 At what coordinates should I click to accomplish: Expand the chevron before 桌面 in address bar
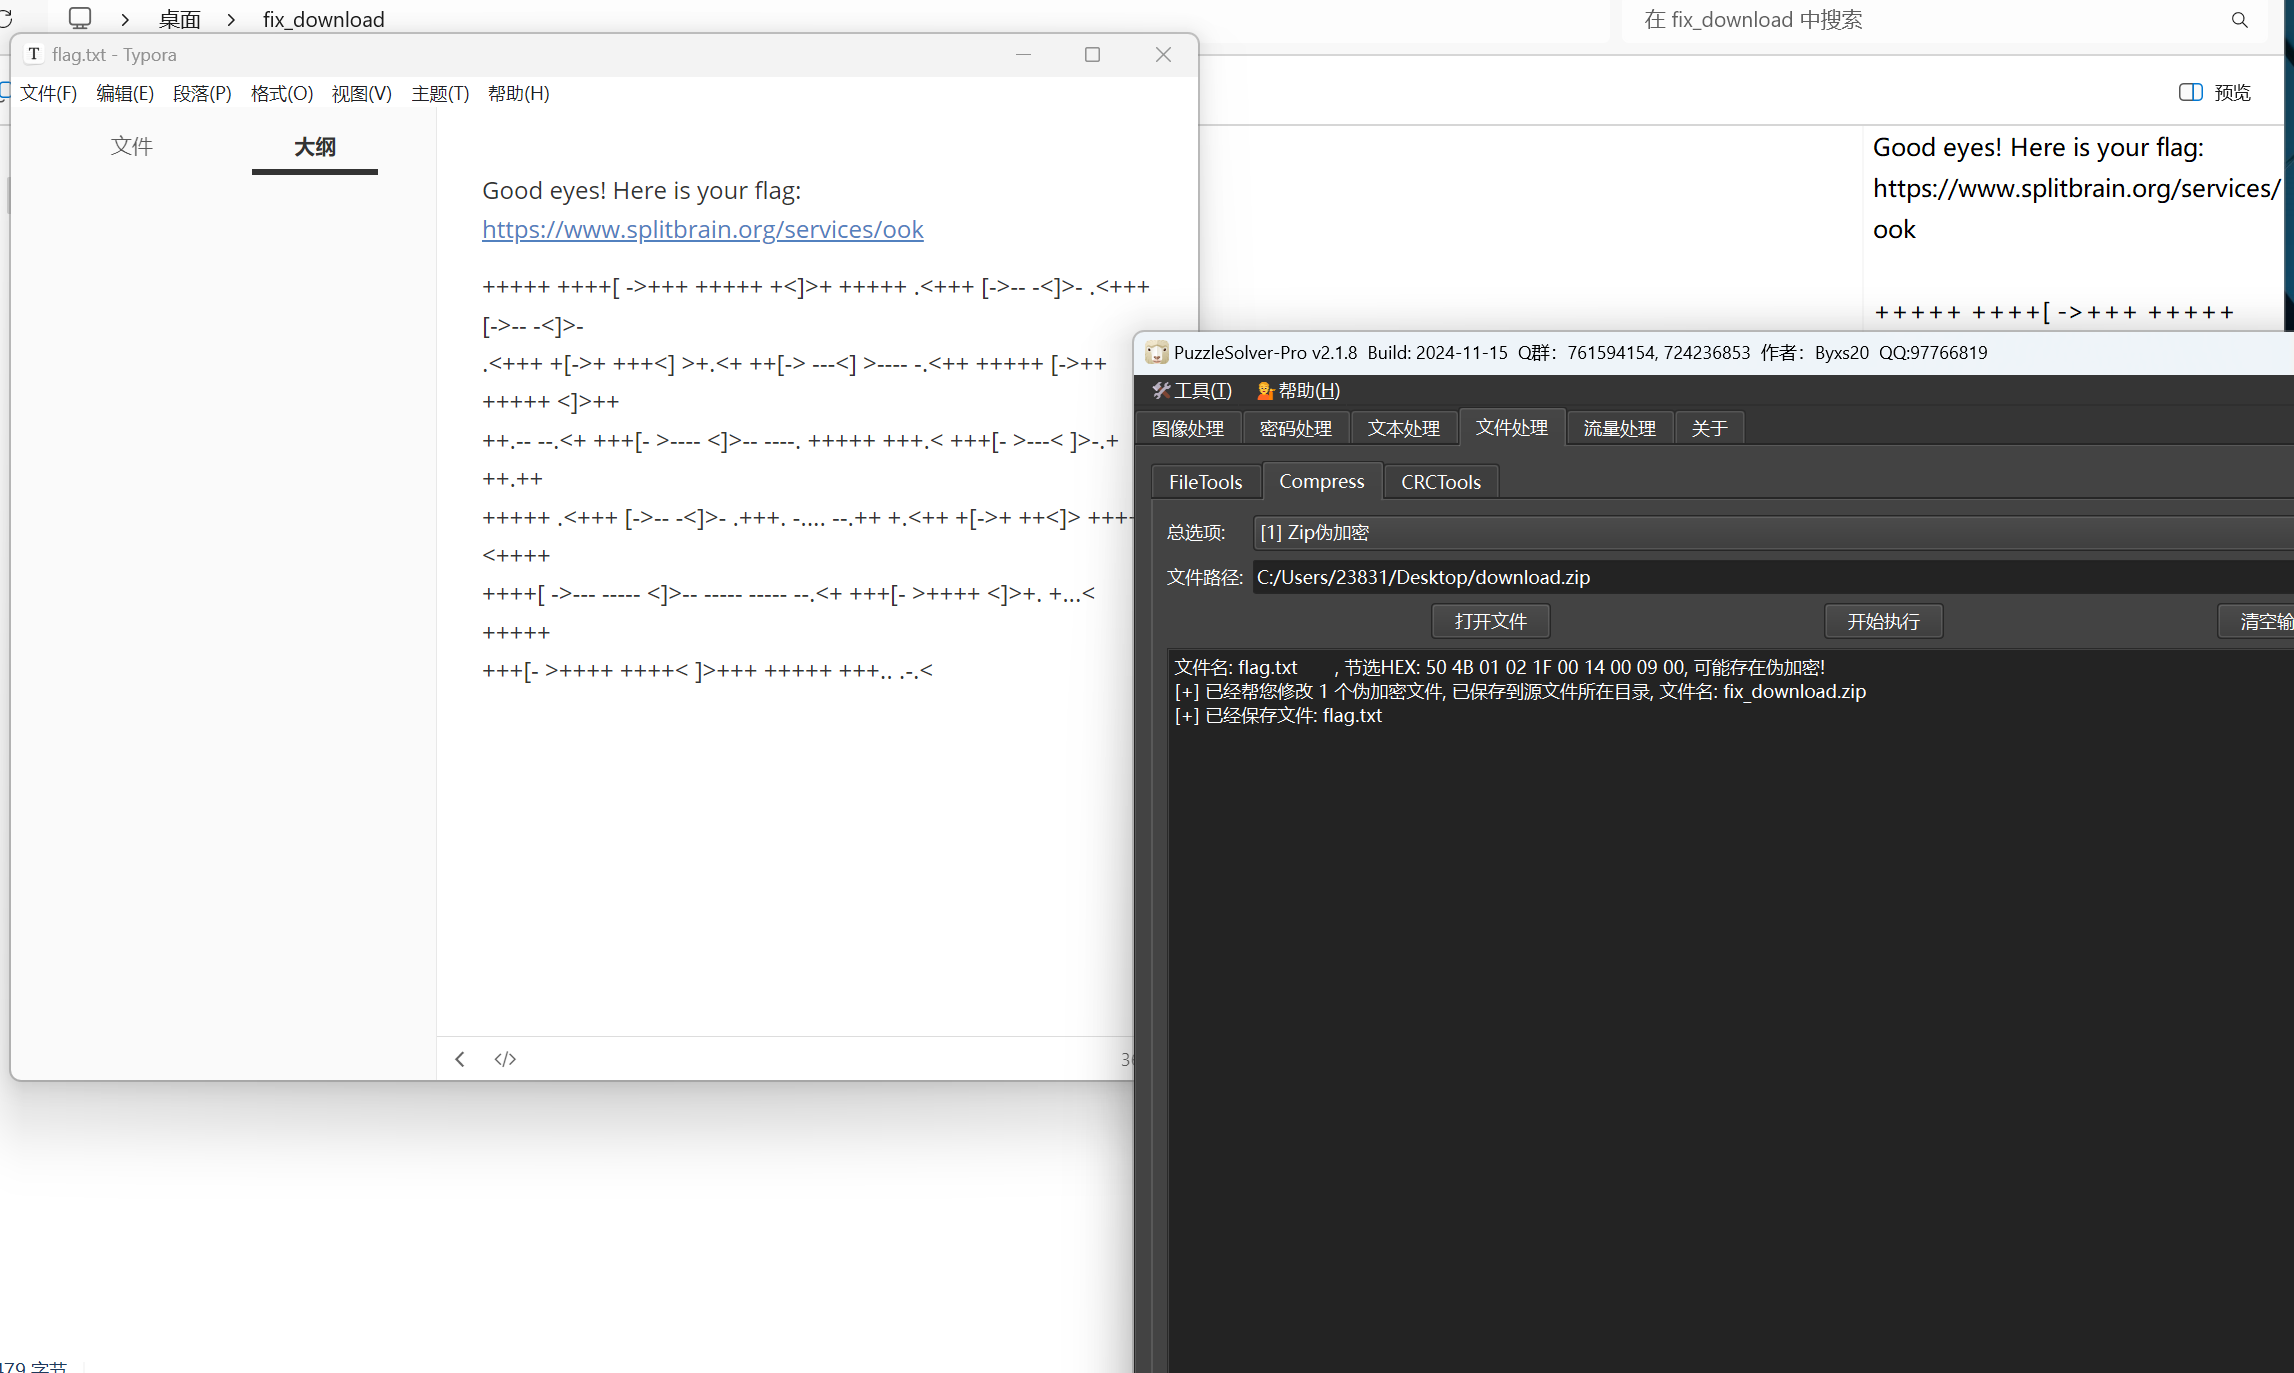[x=126, y=20]
